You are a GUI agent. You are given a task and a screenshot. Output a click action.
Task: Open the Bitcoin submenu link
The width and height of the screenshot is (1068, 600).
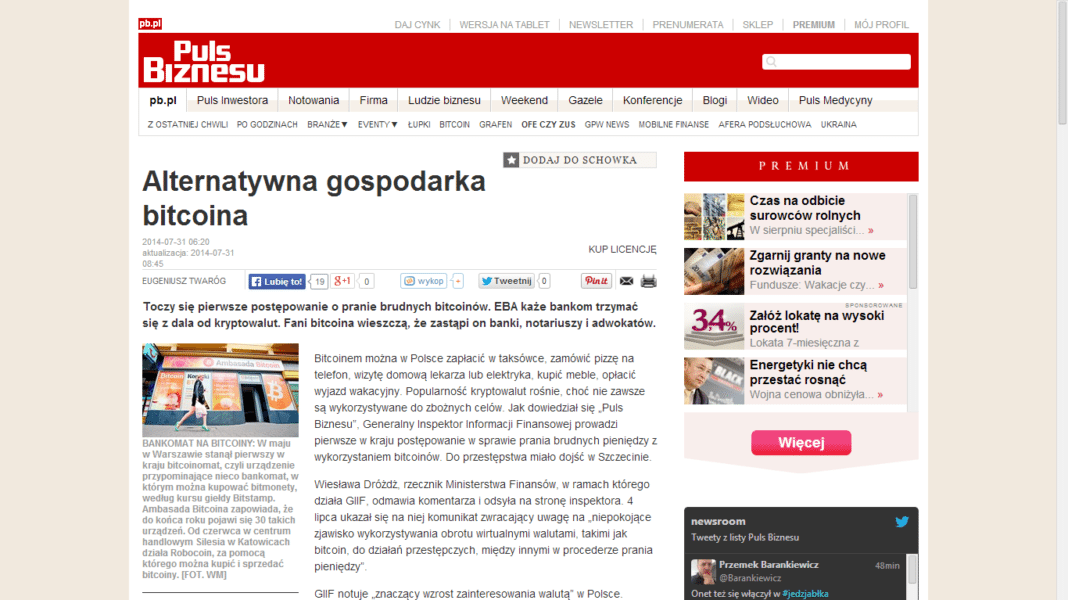pos(454,125)
